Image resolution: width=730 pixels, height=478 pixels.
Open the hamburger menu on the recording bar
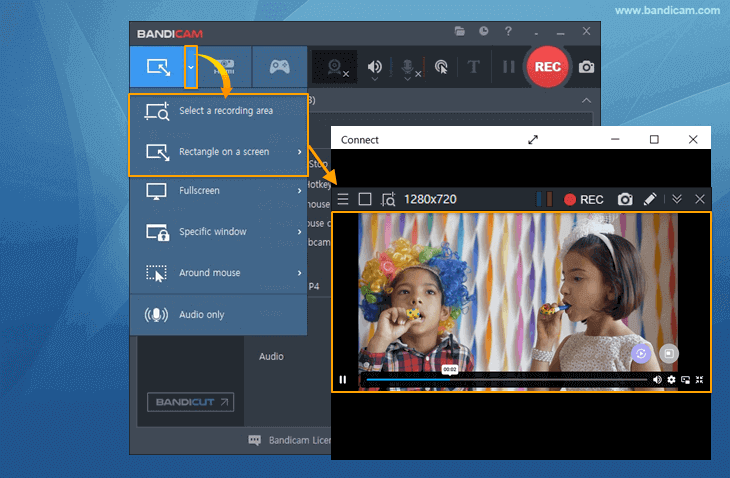(343, 199)
